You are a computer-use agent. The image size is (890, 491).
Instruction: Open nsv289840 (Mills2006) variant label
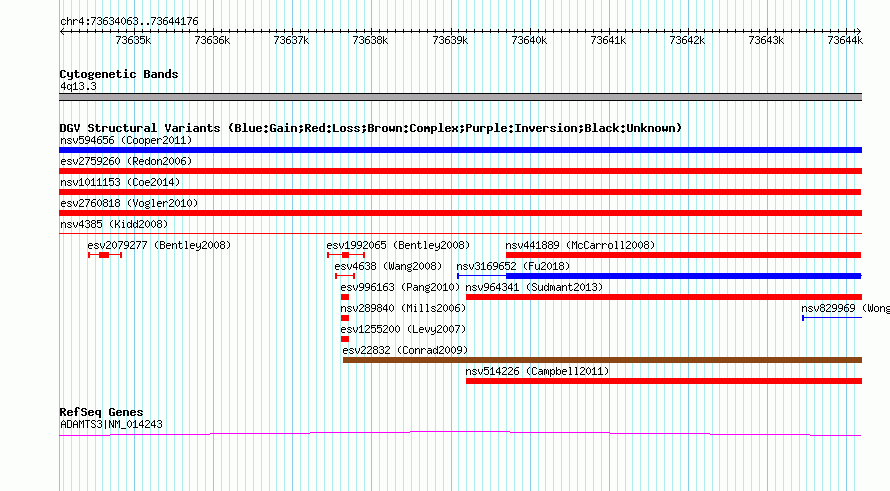point(403,308)
